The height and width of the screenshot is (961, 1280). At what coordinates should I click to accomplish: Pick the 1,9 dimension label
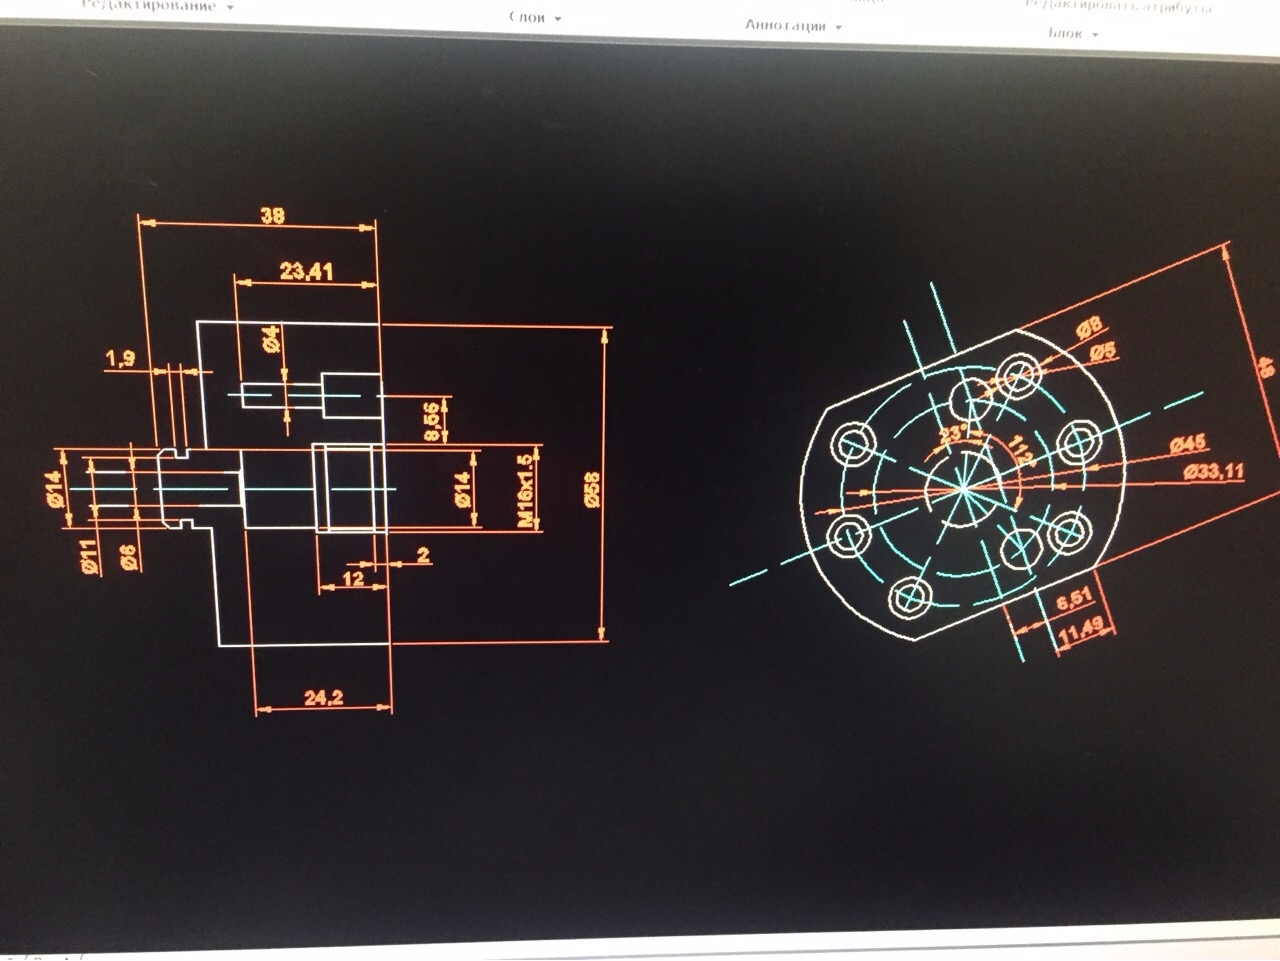click(x=119, y=358)
